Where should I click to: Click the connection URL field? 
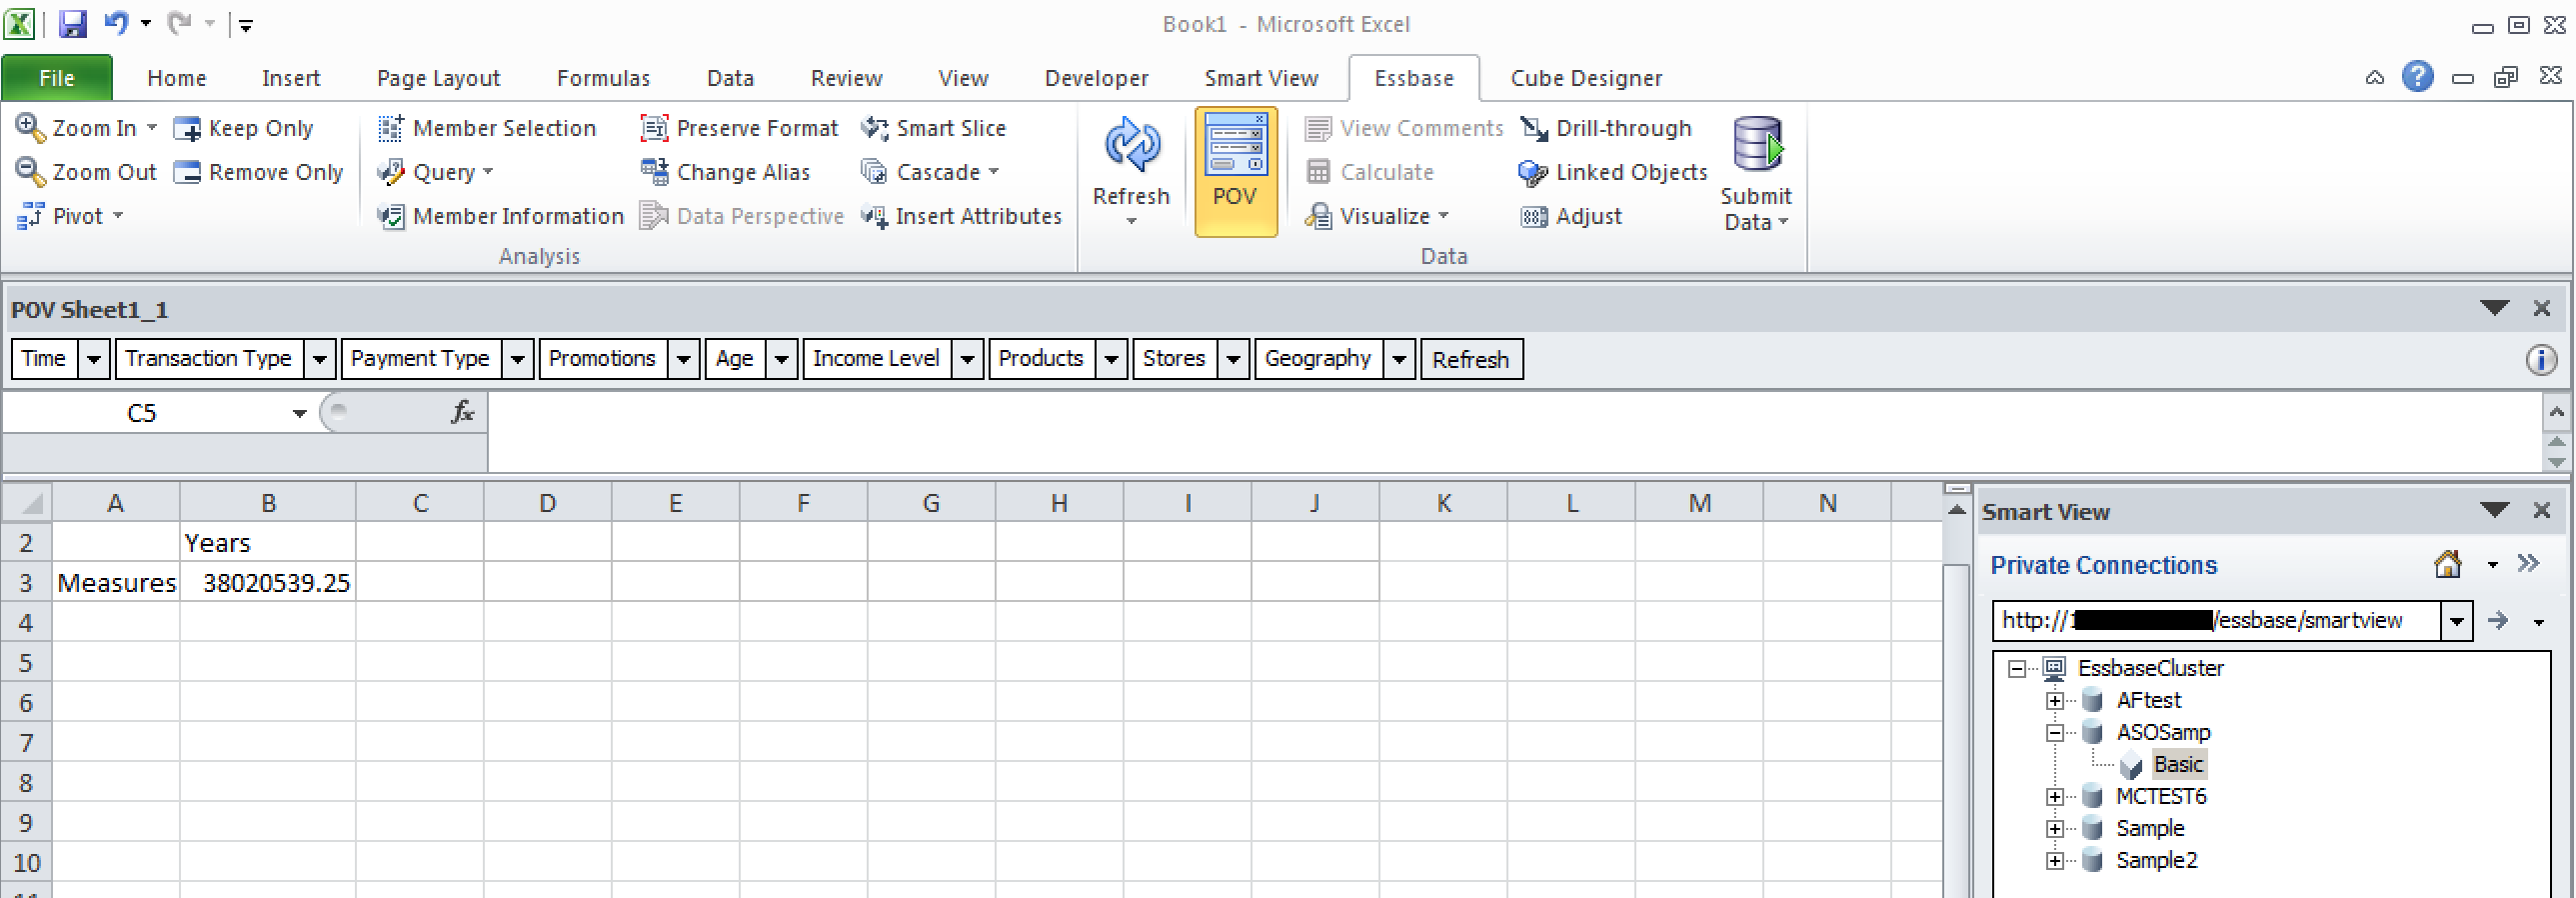(2216, 621)
